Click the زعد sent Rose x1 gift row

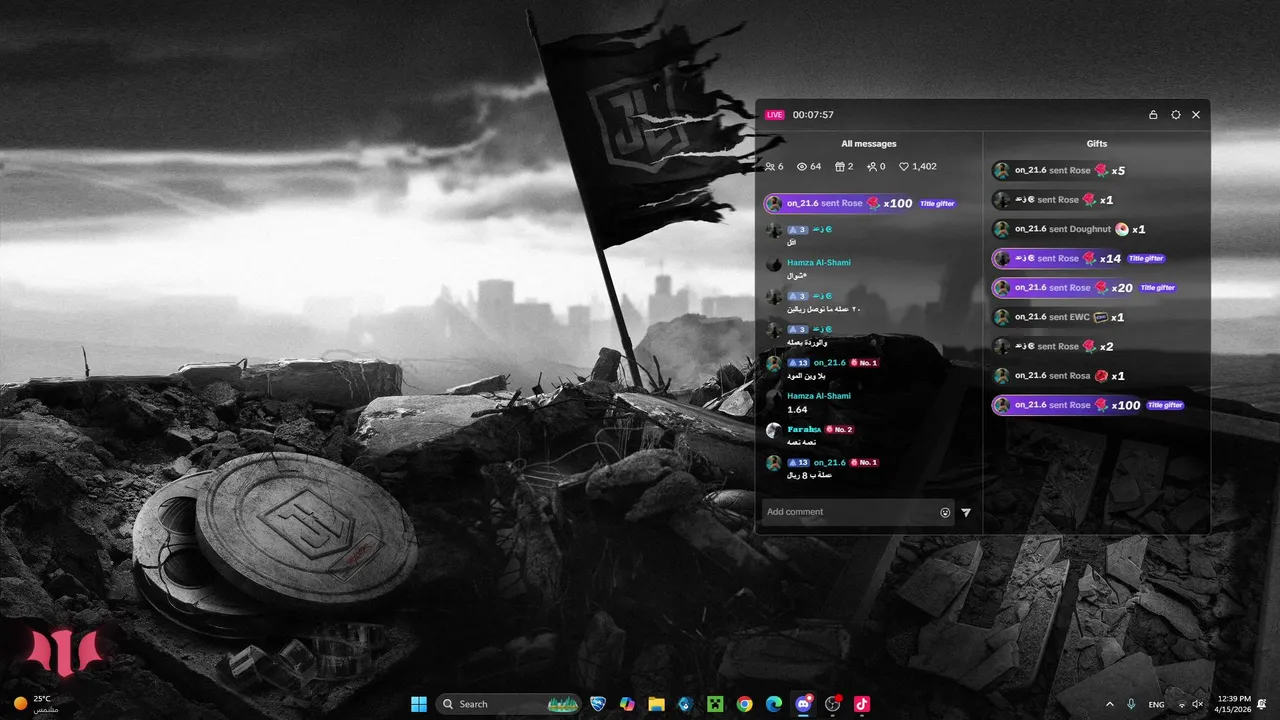(x=1053, y=200)
